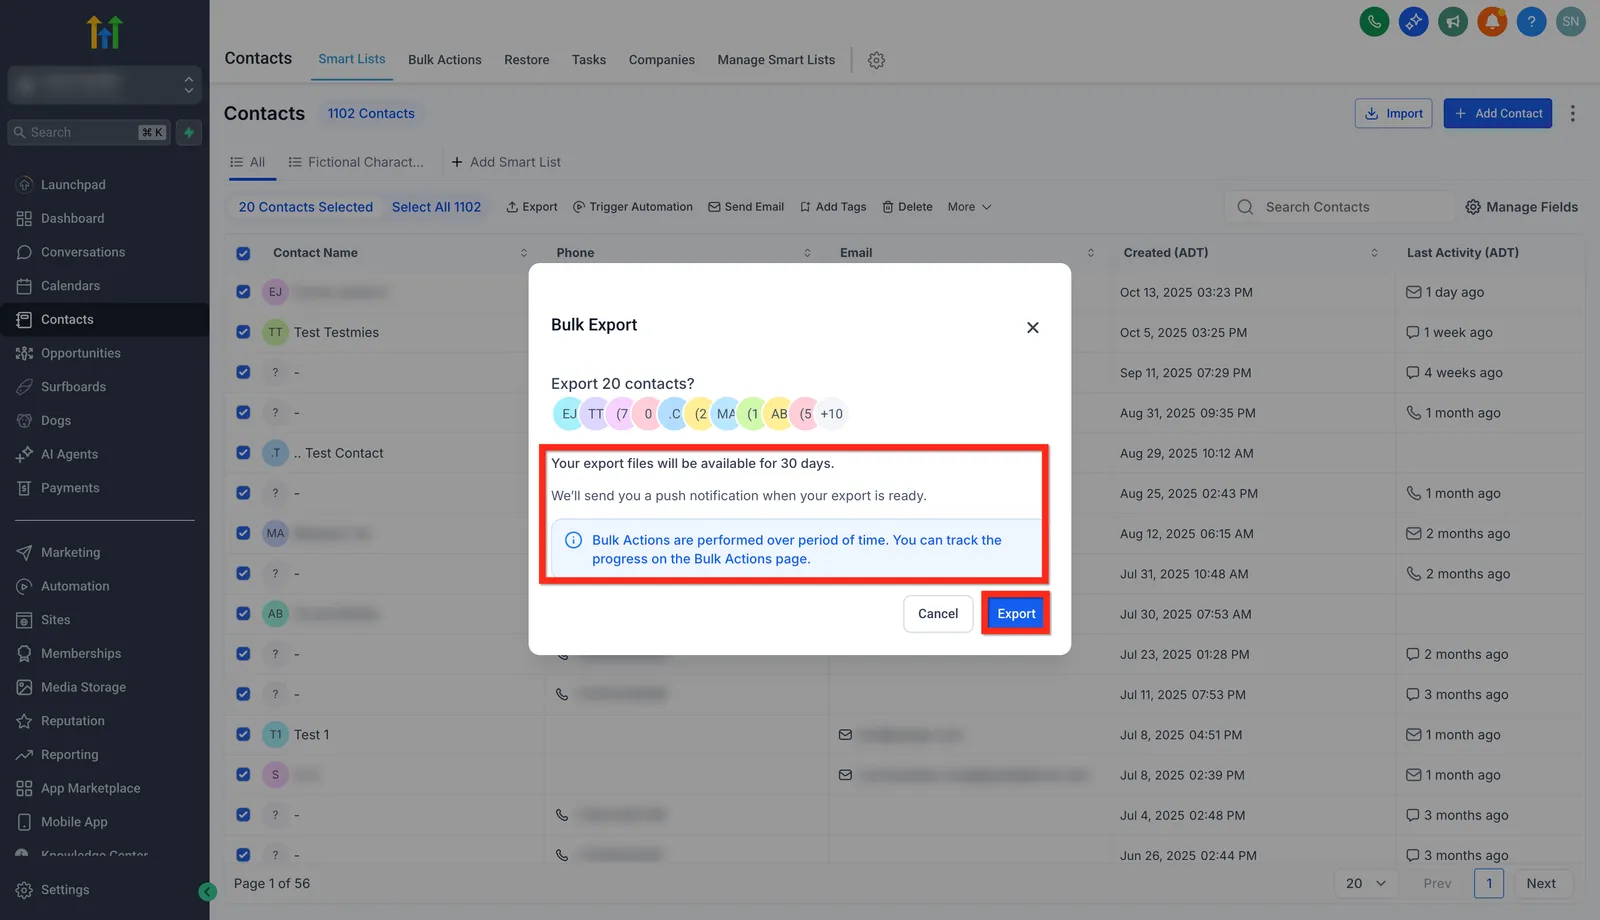Switch to the Restore tab
This screenshot has height=920, width=1600.
[x=527, y=60]
